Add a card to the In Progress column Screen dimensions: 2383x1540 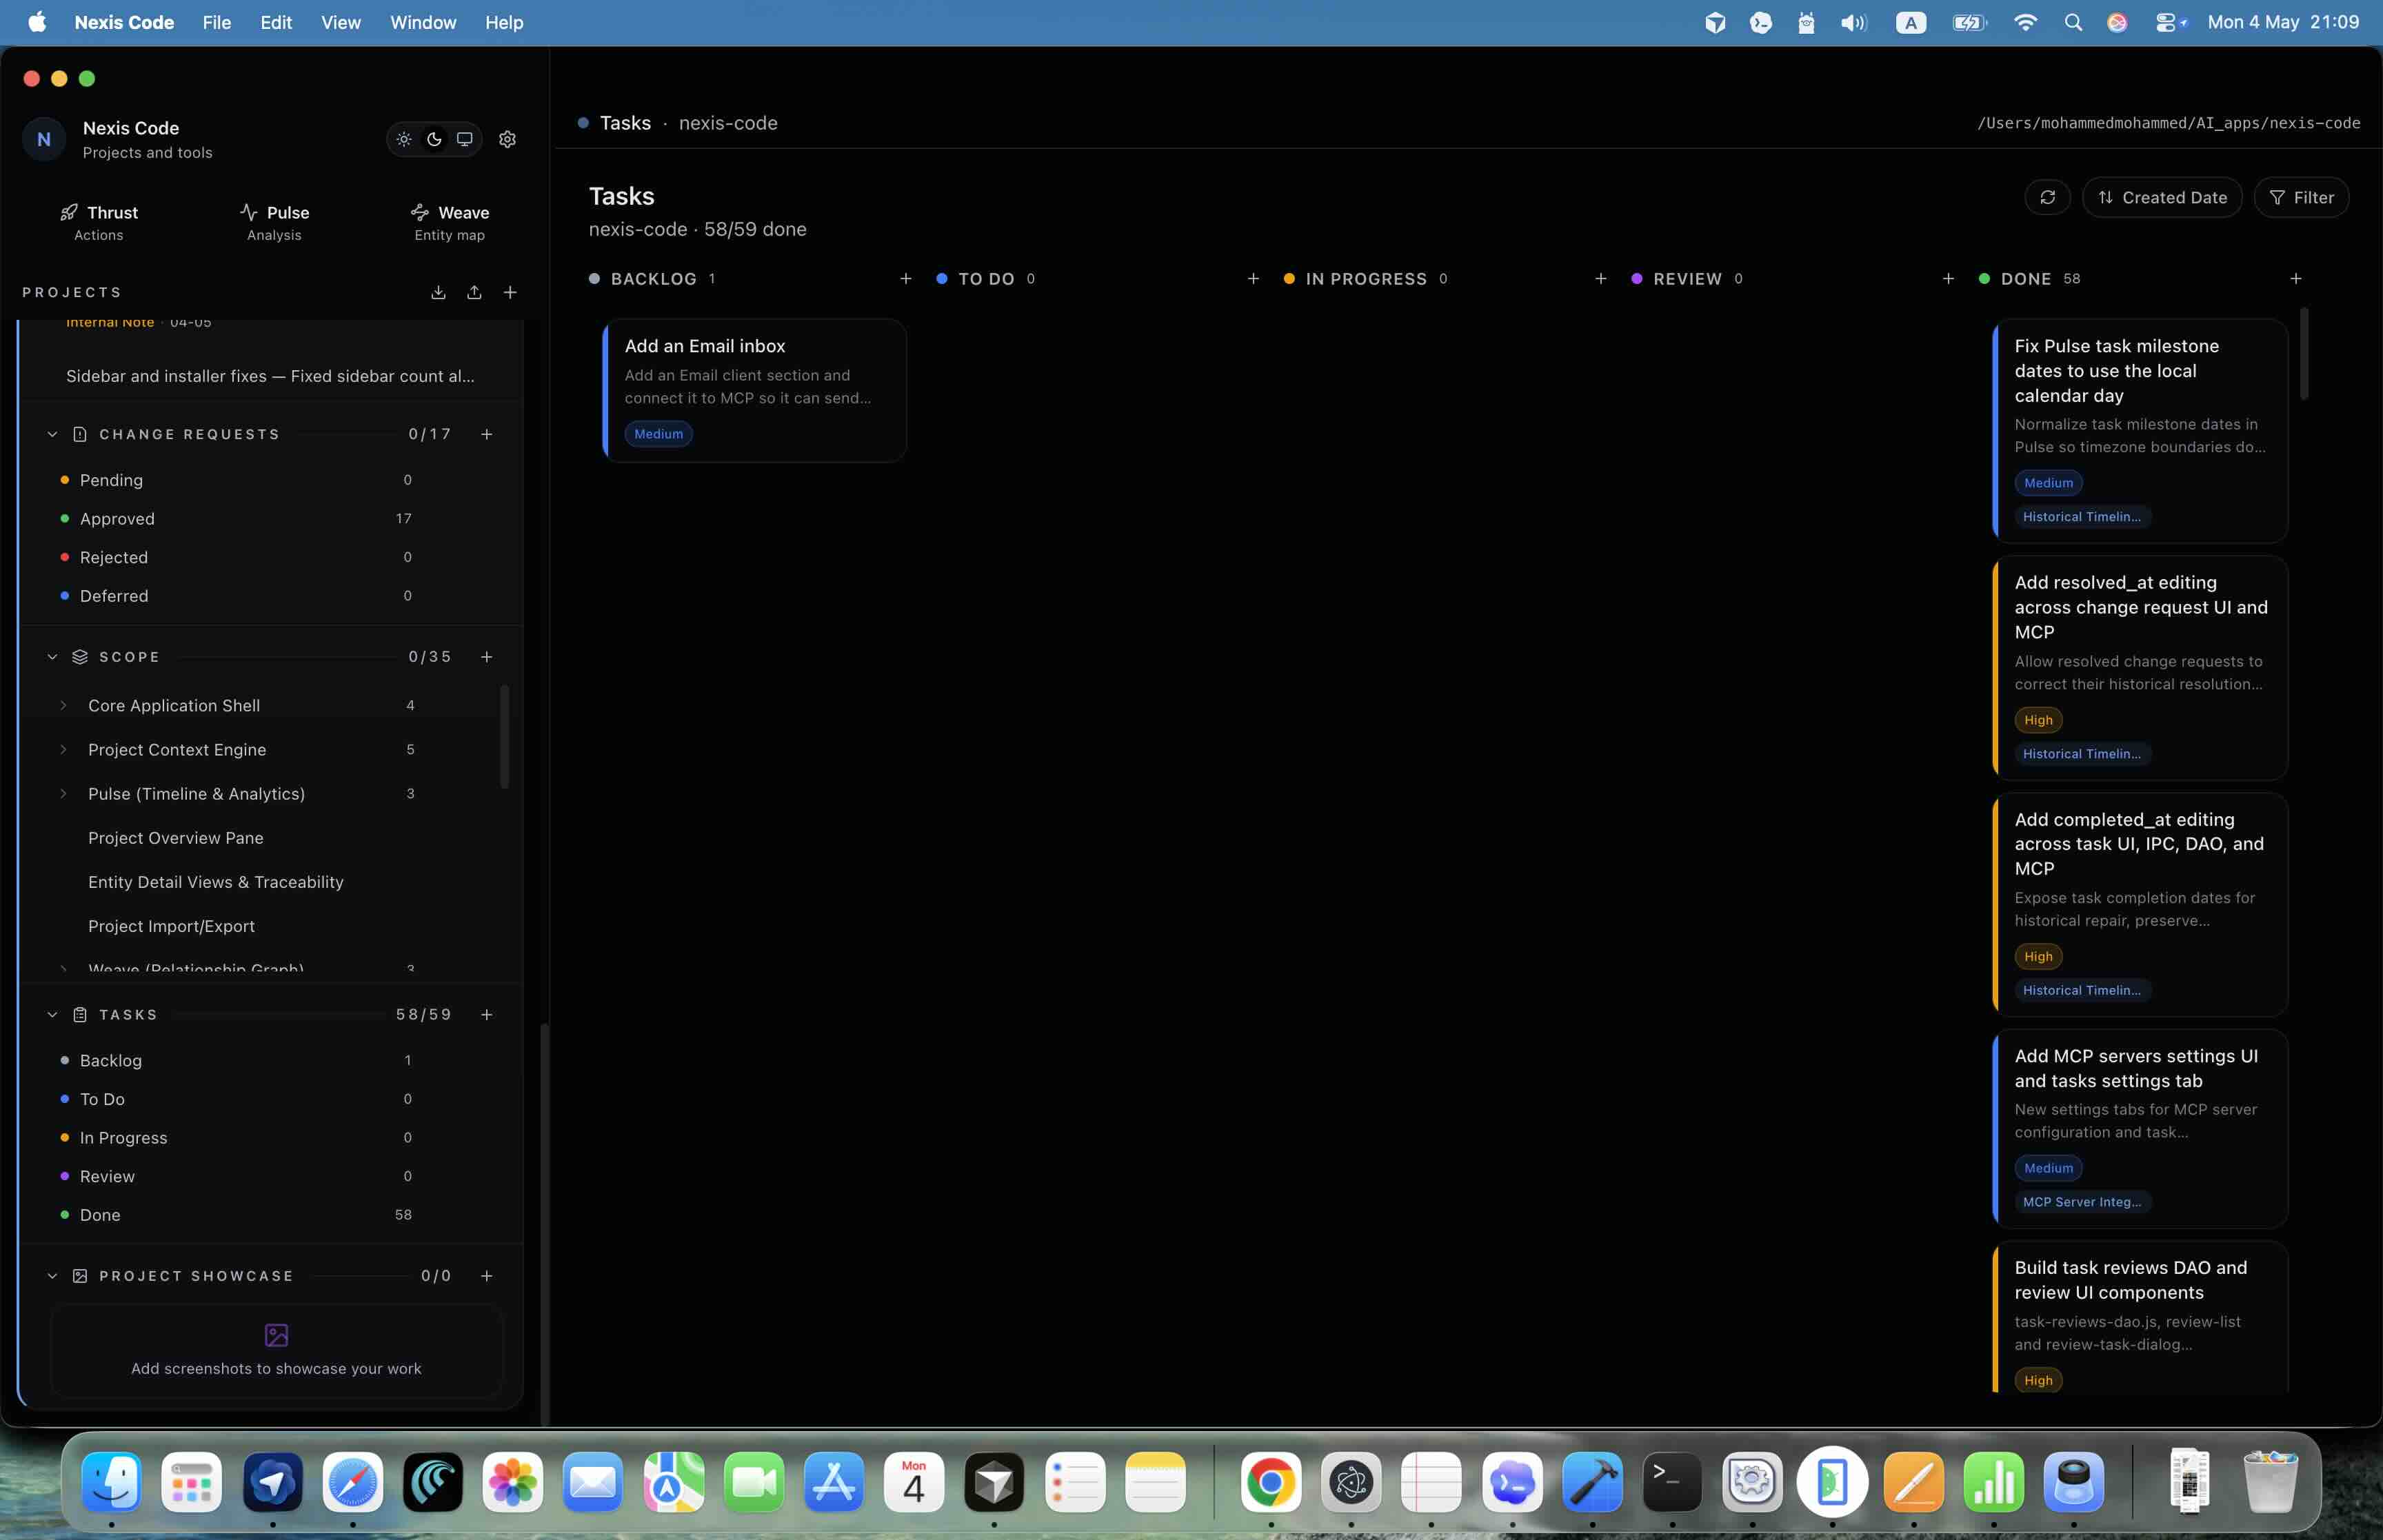[x=1600, y=279]
